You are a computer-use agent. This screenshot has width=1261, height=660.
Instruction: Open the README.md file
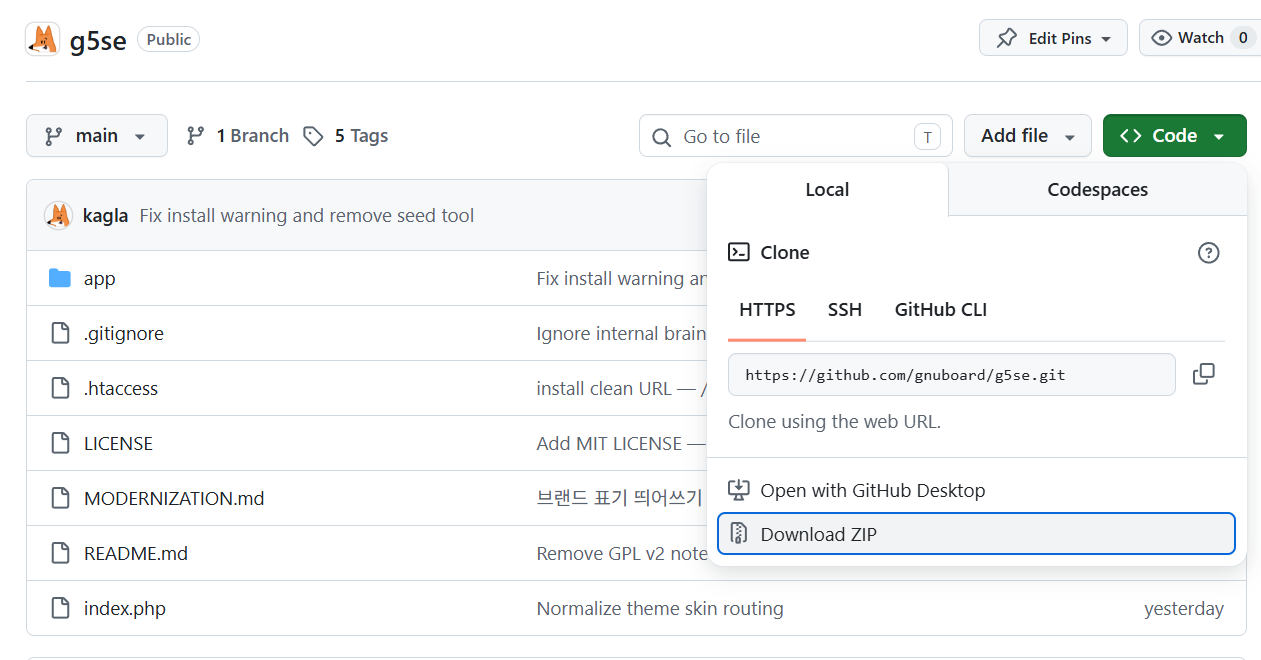(136, 554)
